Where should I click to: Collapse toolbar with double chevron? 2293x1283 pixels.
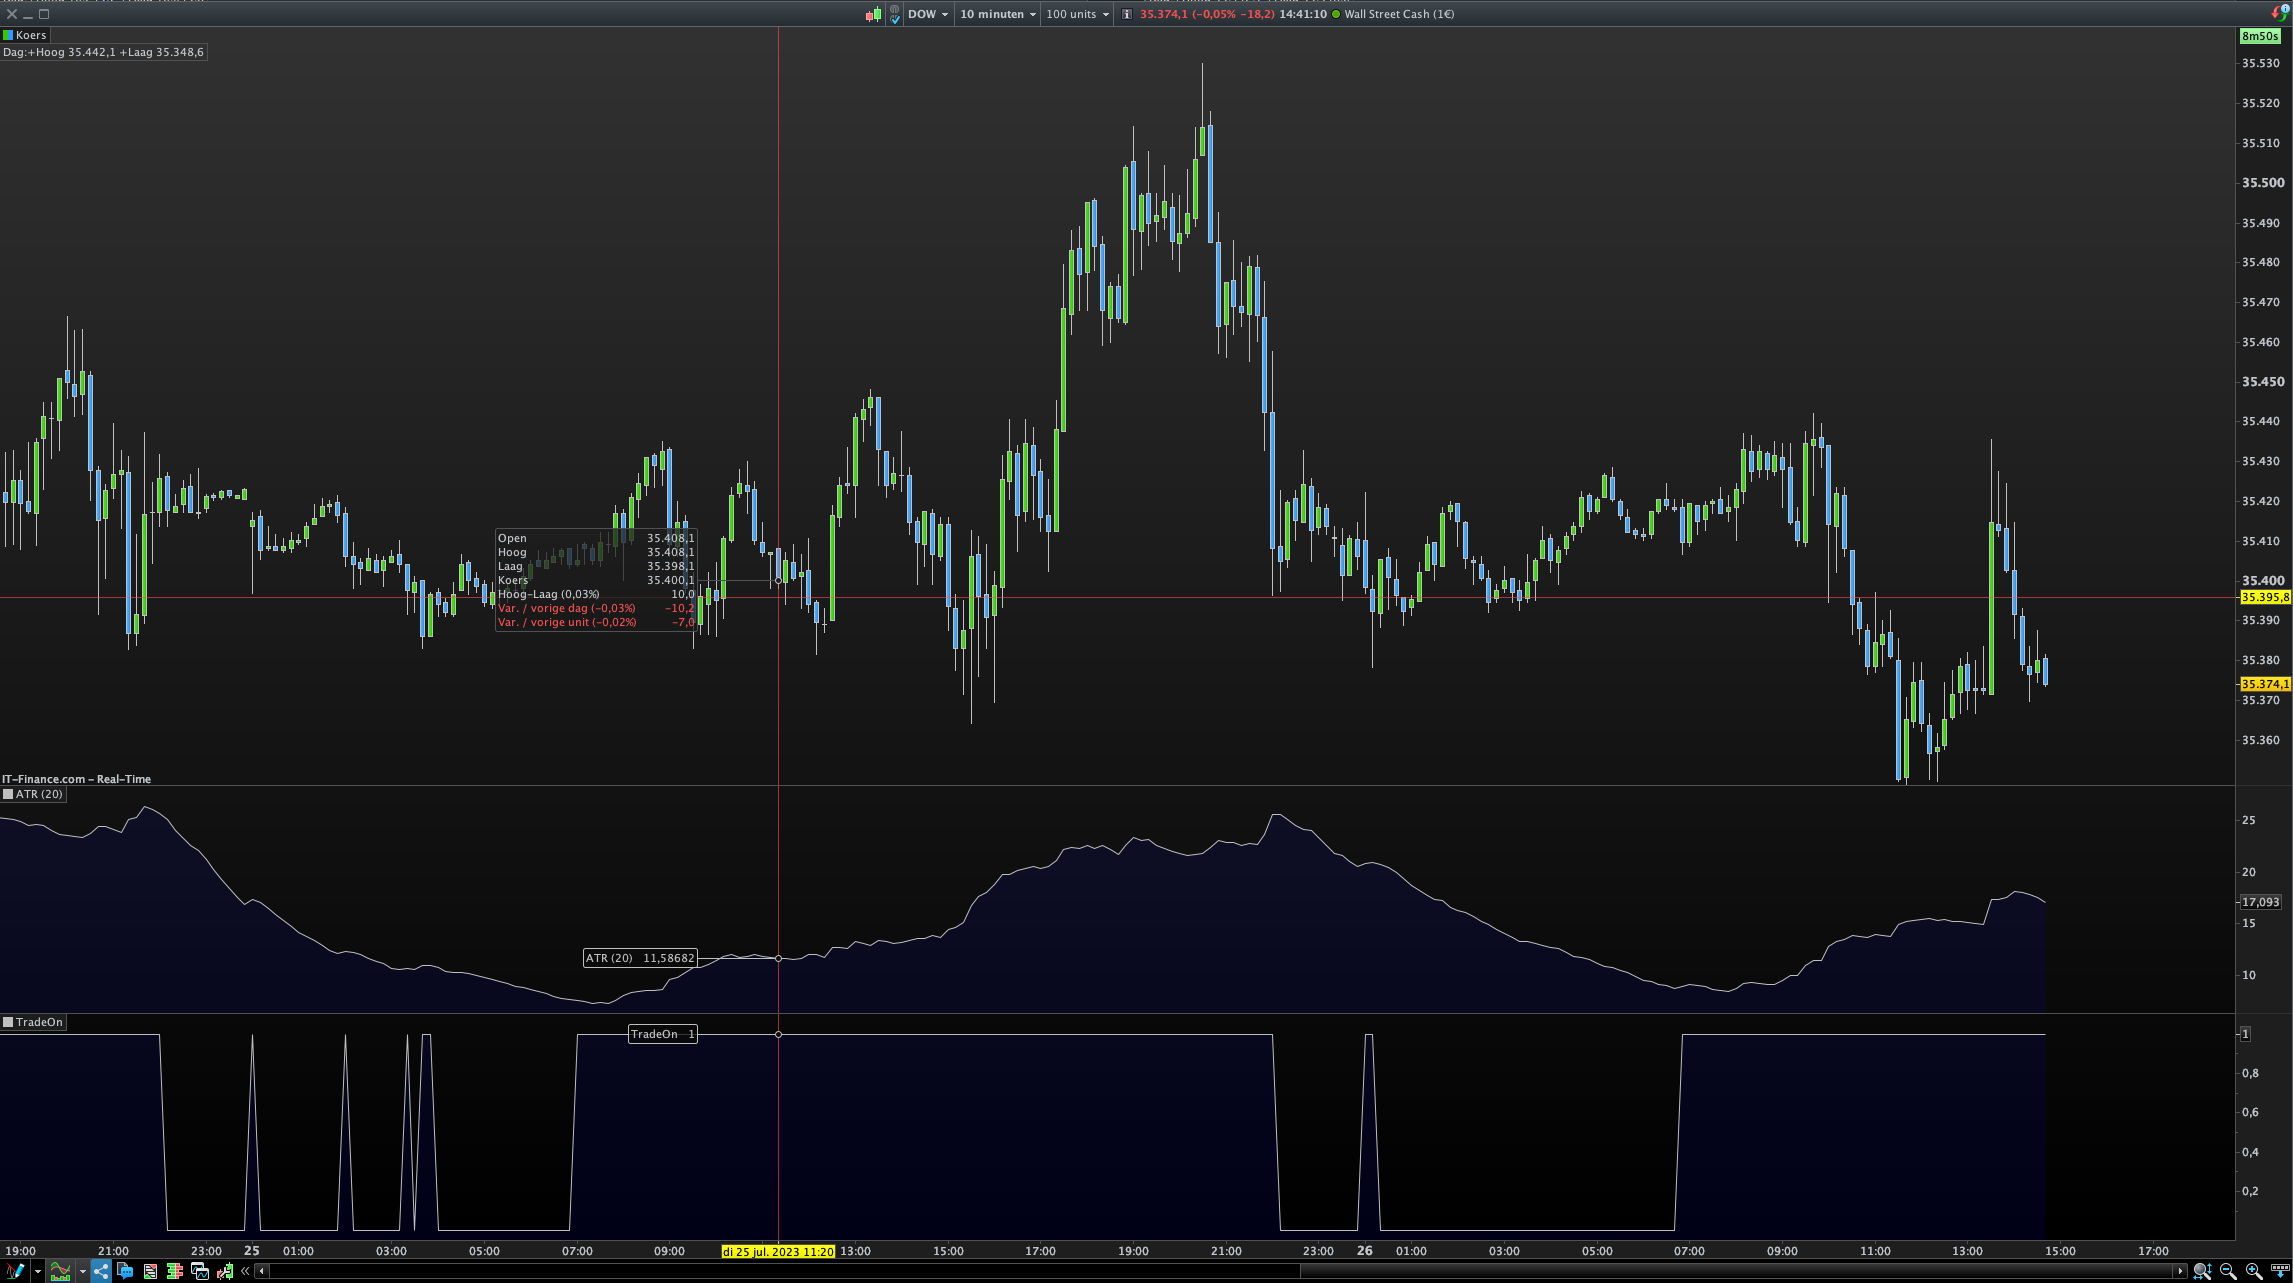click(x=245, y=1271)
